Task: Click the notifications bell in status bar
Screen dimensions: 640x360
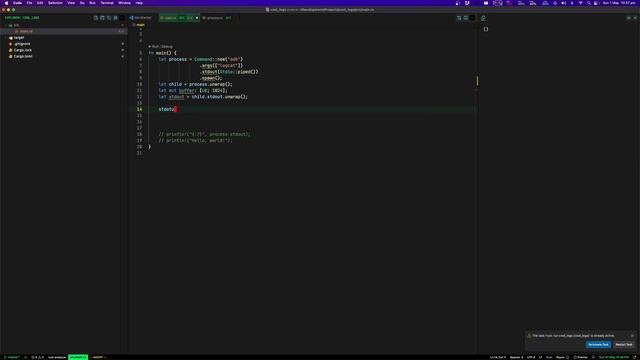Action: 635,358
